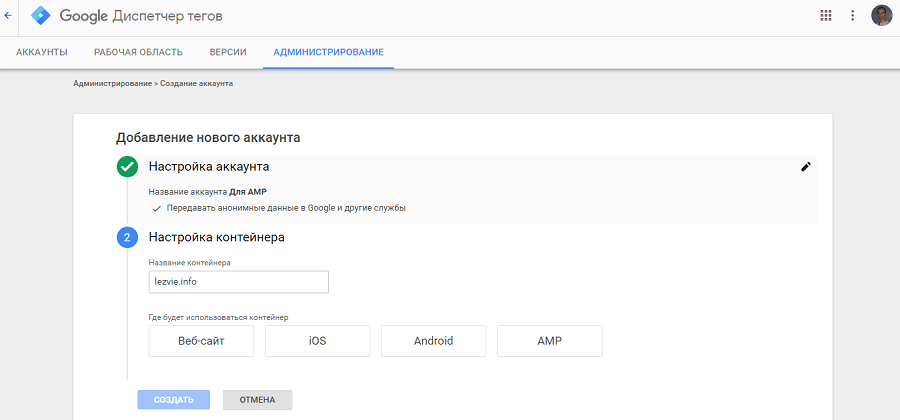Click the green completed step checkmark
Viewport: 900px width, 420px height.
(x=127, y=167)
